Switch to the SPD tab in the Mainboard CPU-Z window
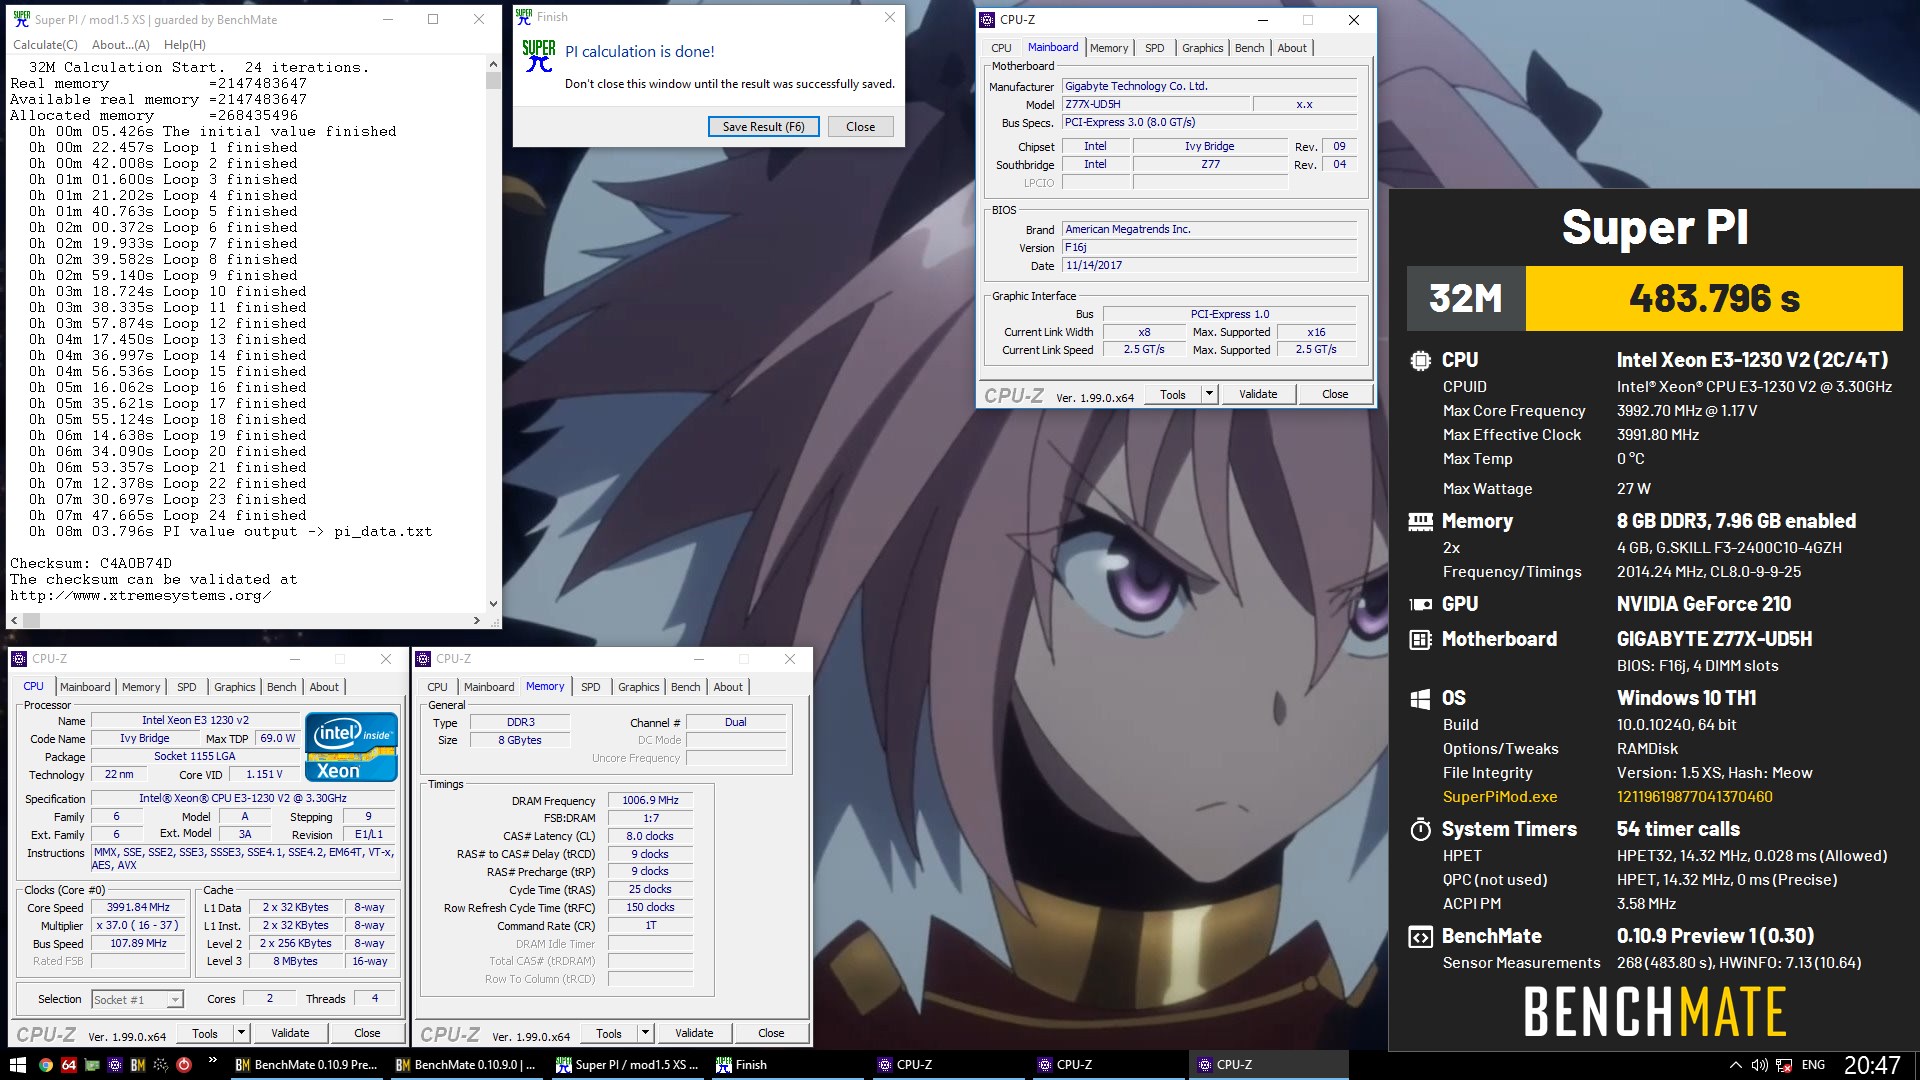Screen dimensions: 1920x1080 1154,48
